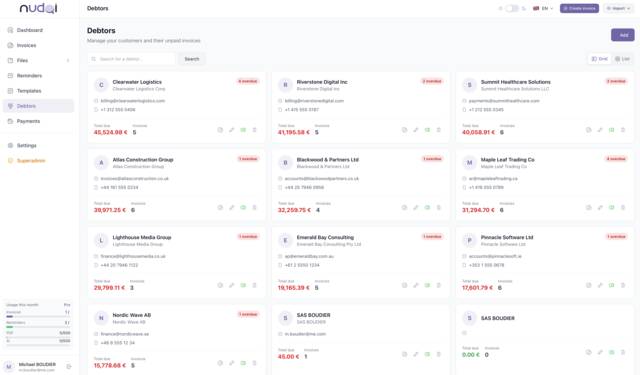Click the total due 32,259.75 €
Image resolution: width=640 pixels, height=375 pixels.
pos(294,210)
